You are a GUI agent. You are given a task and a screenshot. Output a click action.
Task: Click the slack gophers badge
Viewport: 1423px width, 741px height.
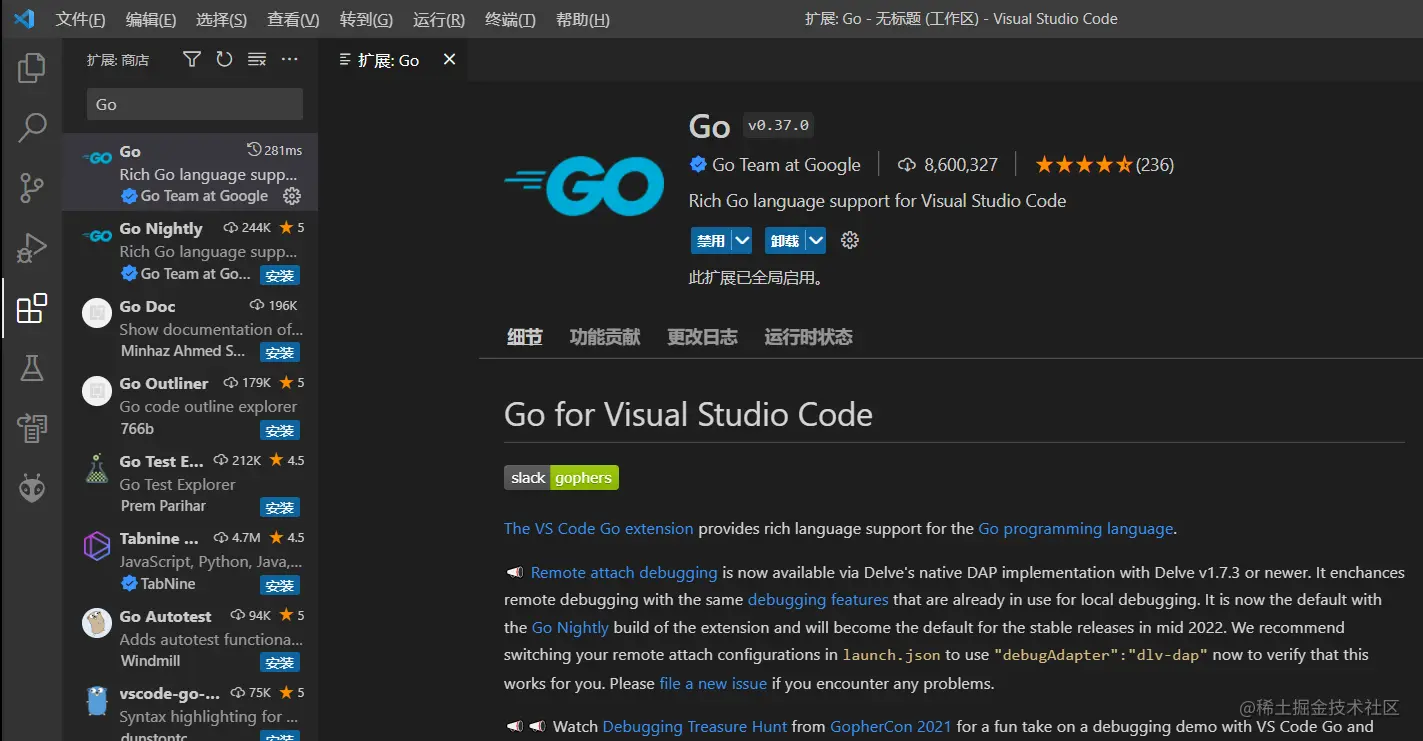point(561,478)
